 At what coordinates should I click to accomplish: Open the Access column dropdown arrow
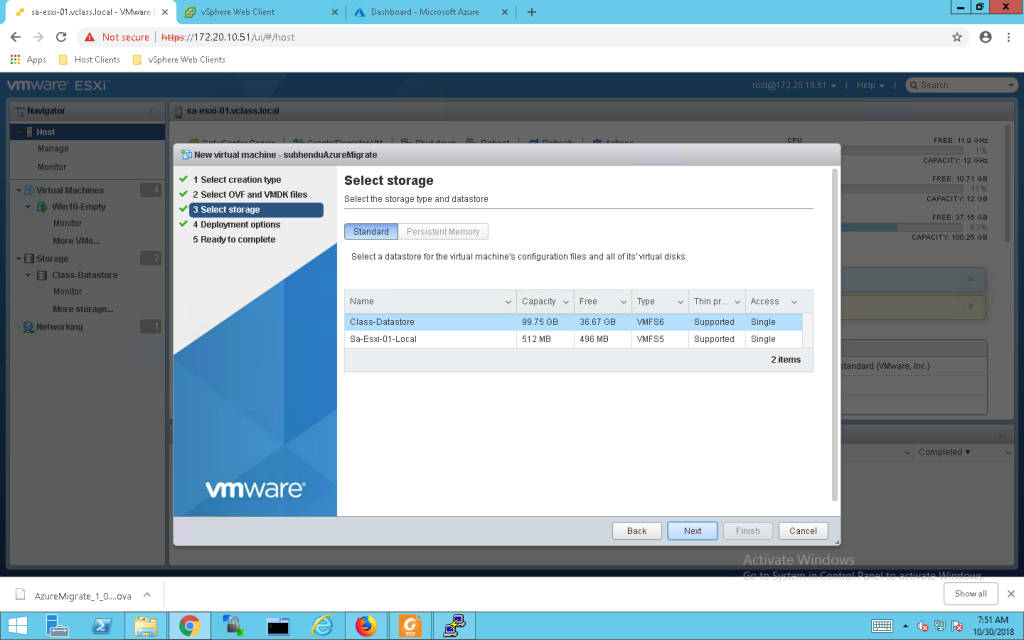click(794, 302)
